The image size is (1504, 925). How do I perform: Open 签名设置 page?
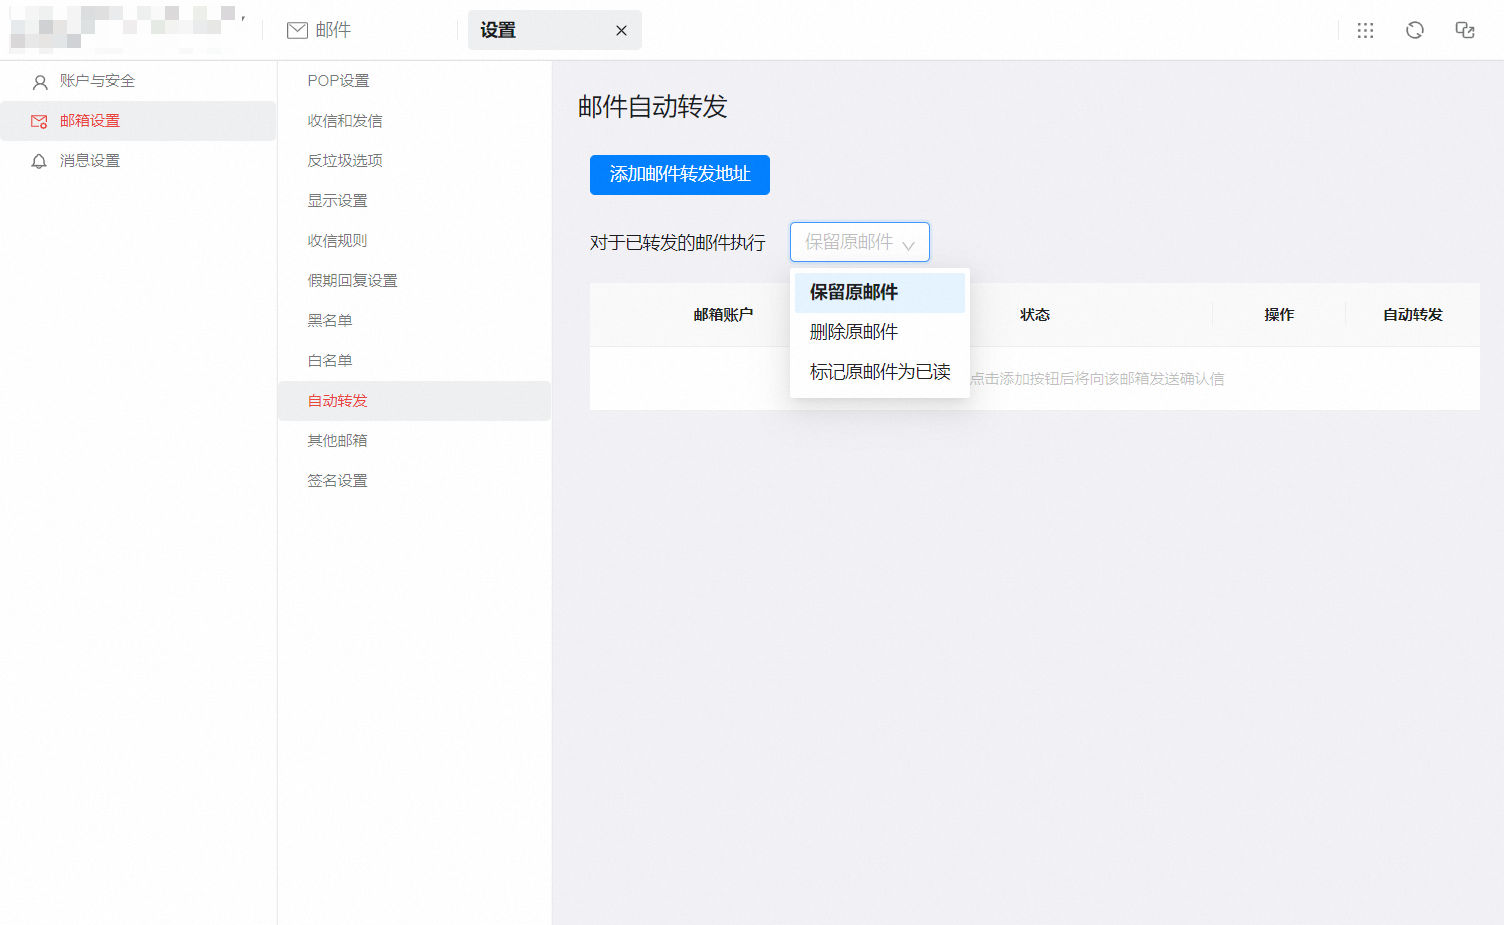point(414,481)
